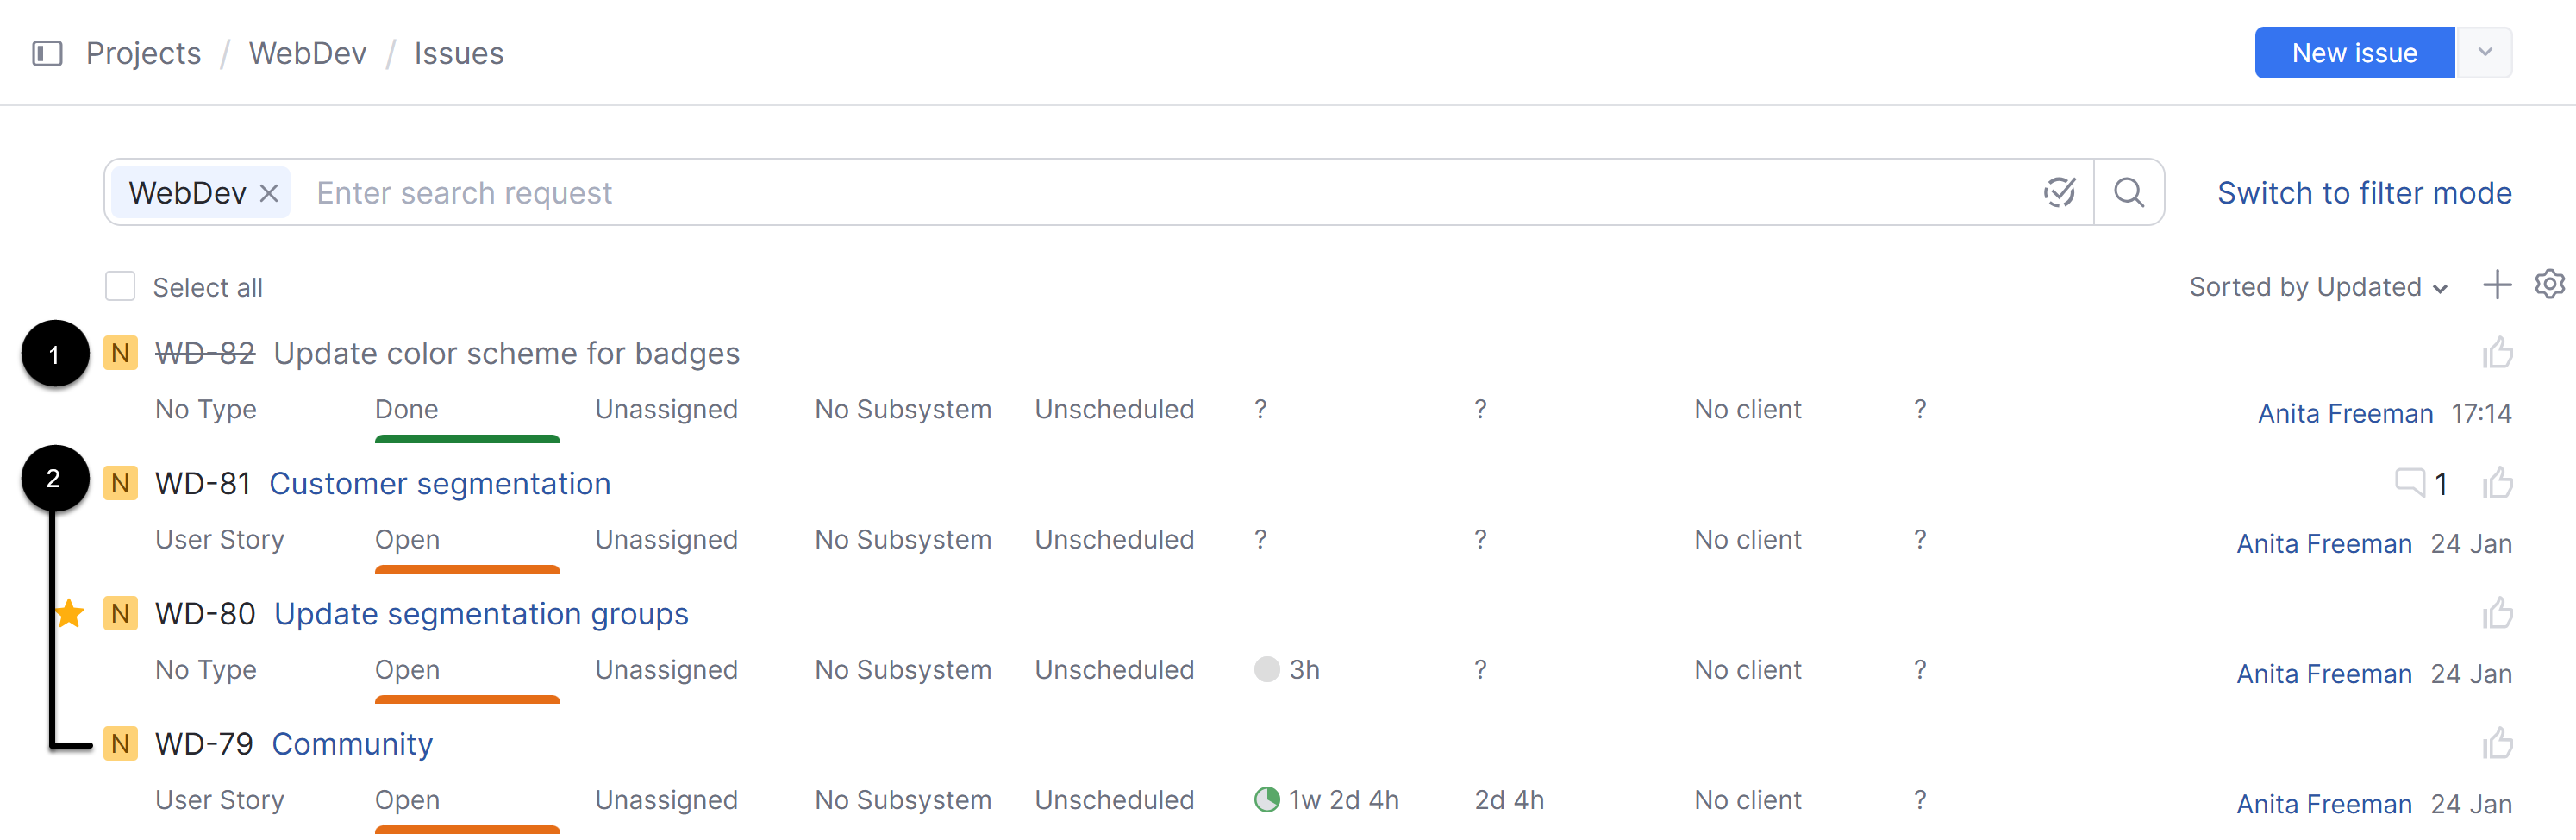2576x840 pixels.
Task: Remove the WebDev search filter chip
Action: click(268, 192)
